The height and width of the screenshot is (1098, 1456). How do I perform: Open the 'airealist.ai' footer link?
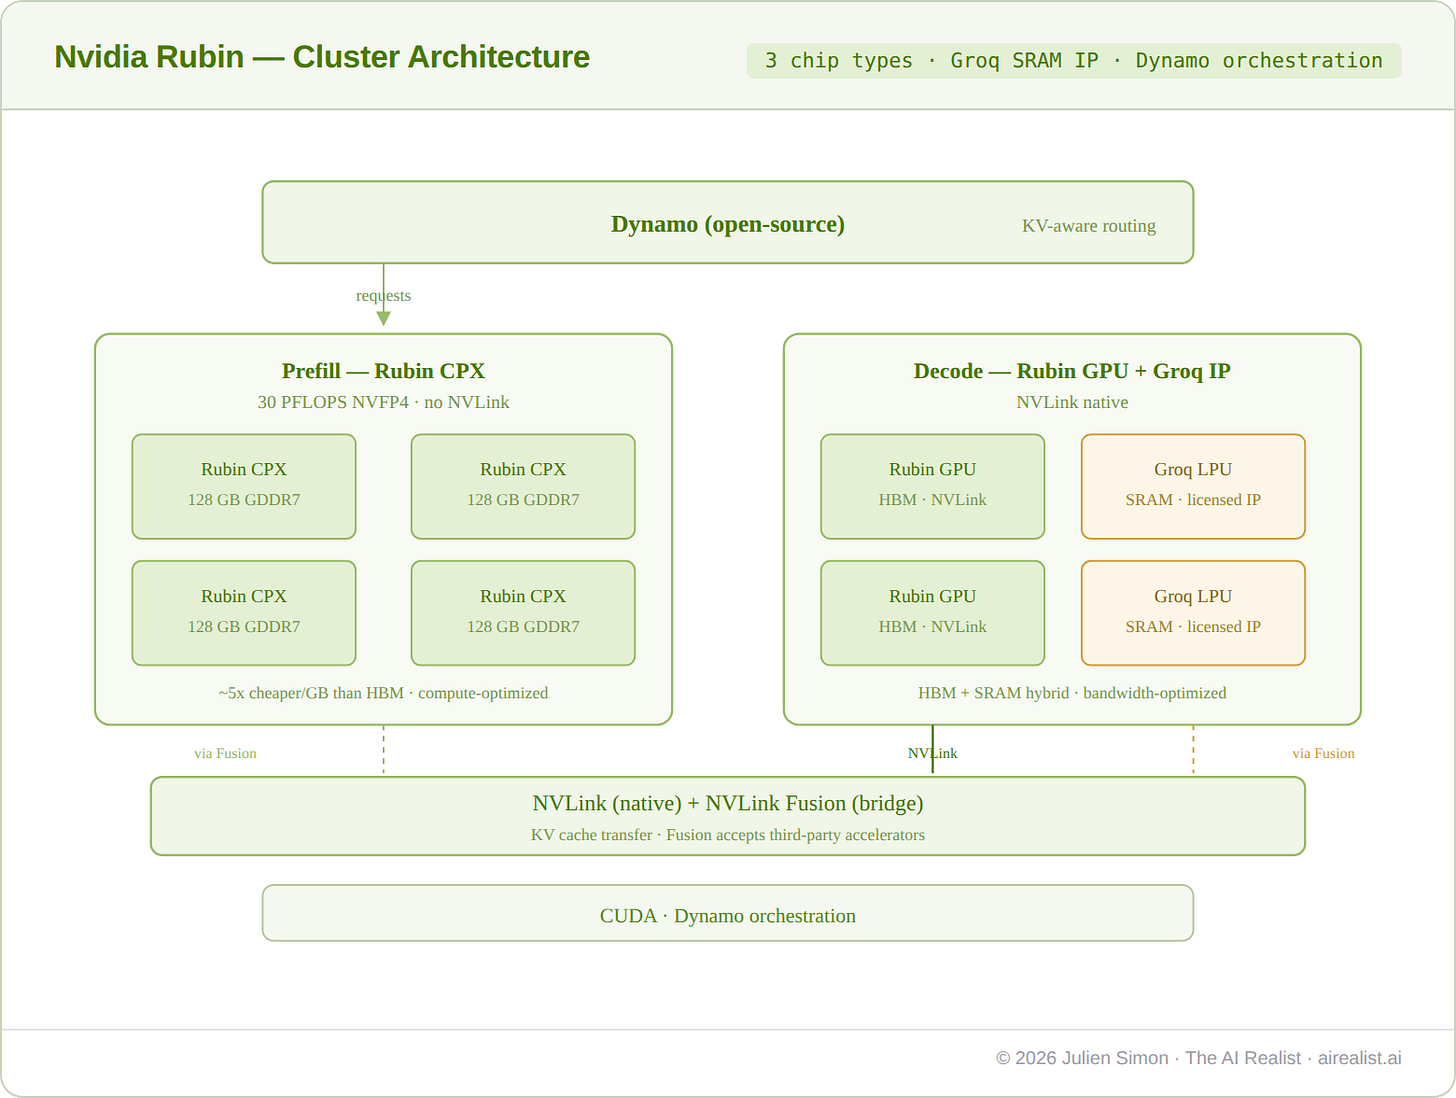tap(1359, 1058)
